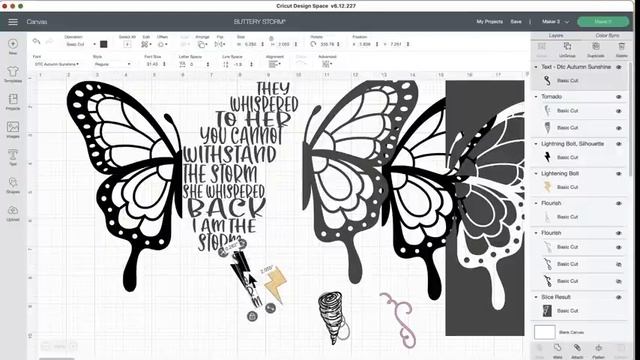Click the Blank Canvas color swatch
The height and width of the screenshot is (360, 640).
544,332
